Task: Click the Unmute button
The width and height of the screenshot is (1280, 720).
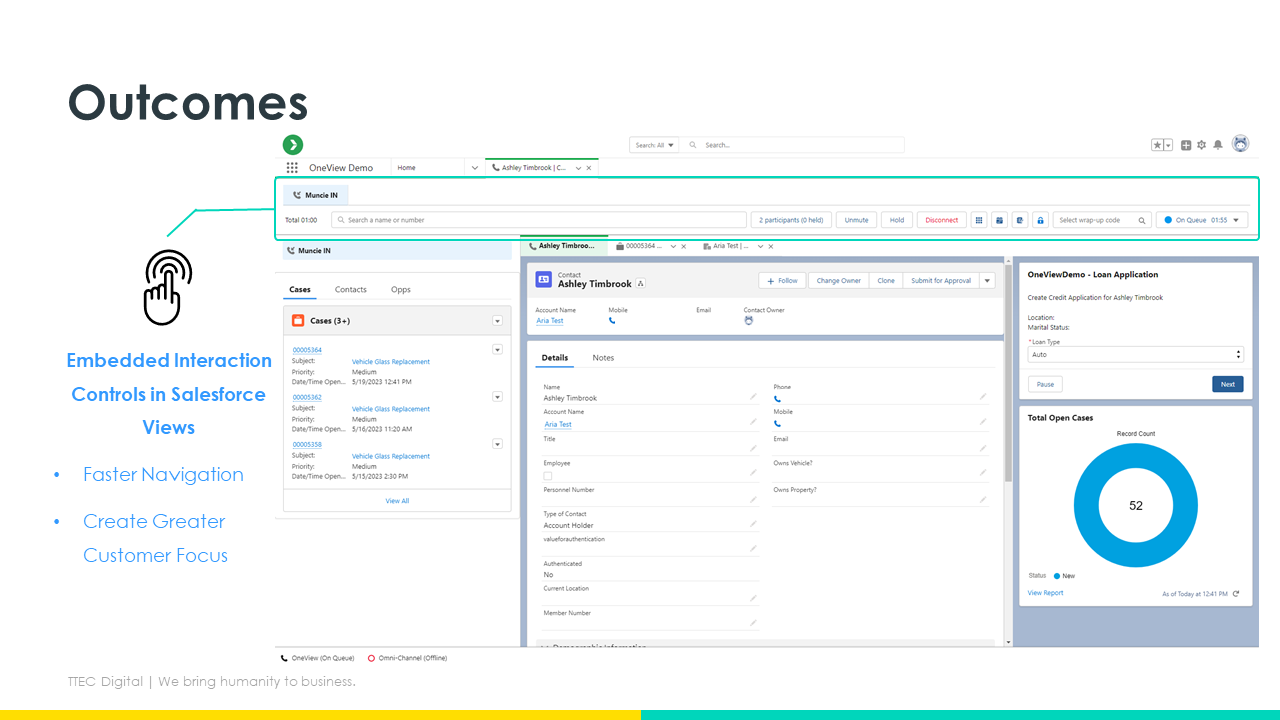Action: pos(856,220)
